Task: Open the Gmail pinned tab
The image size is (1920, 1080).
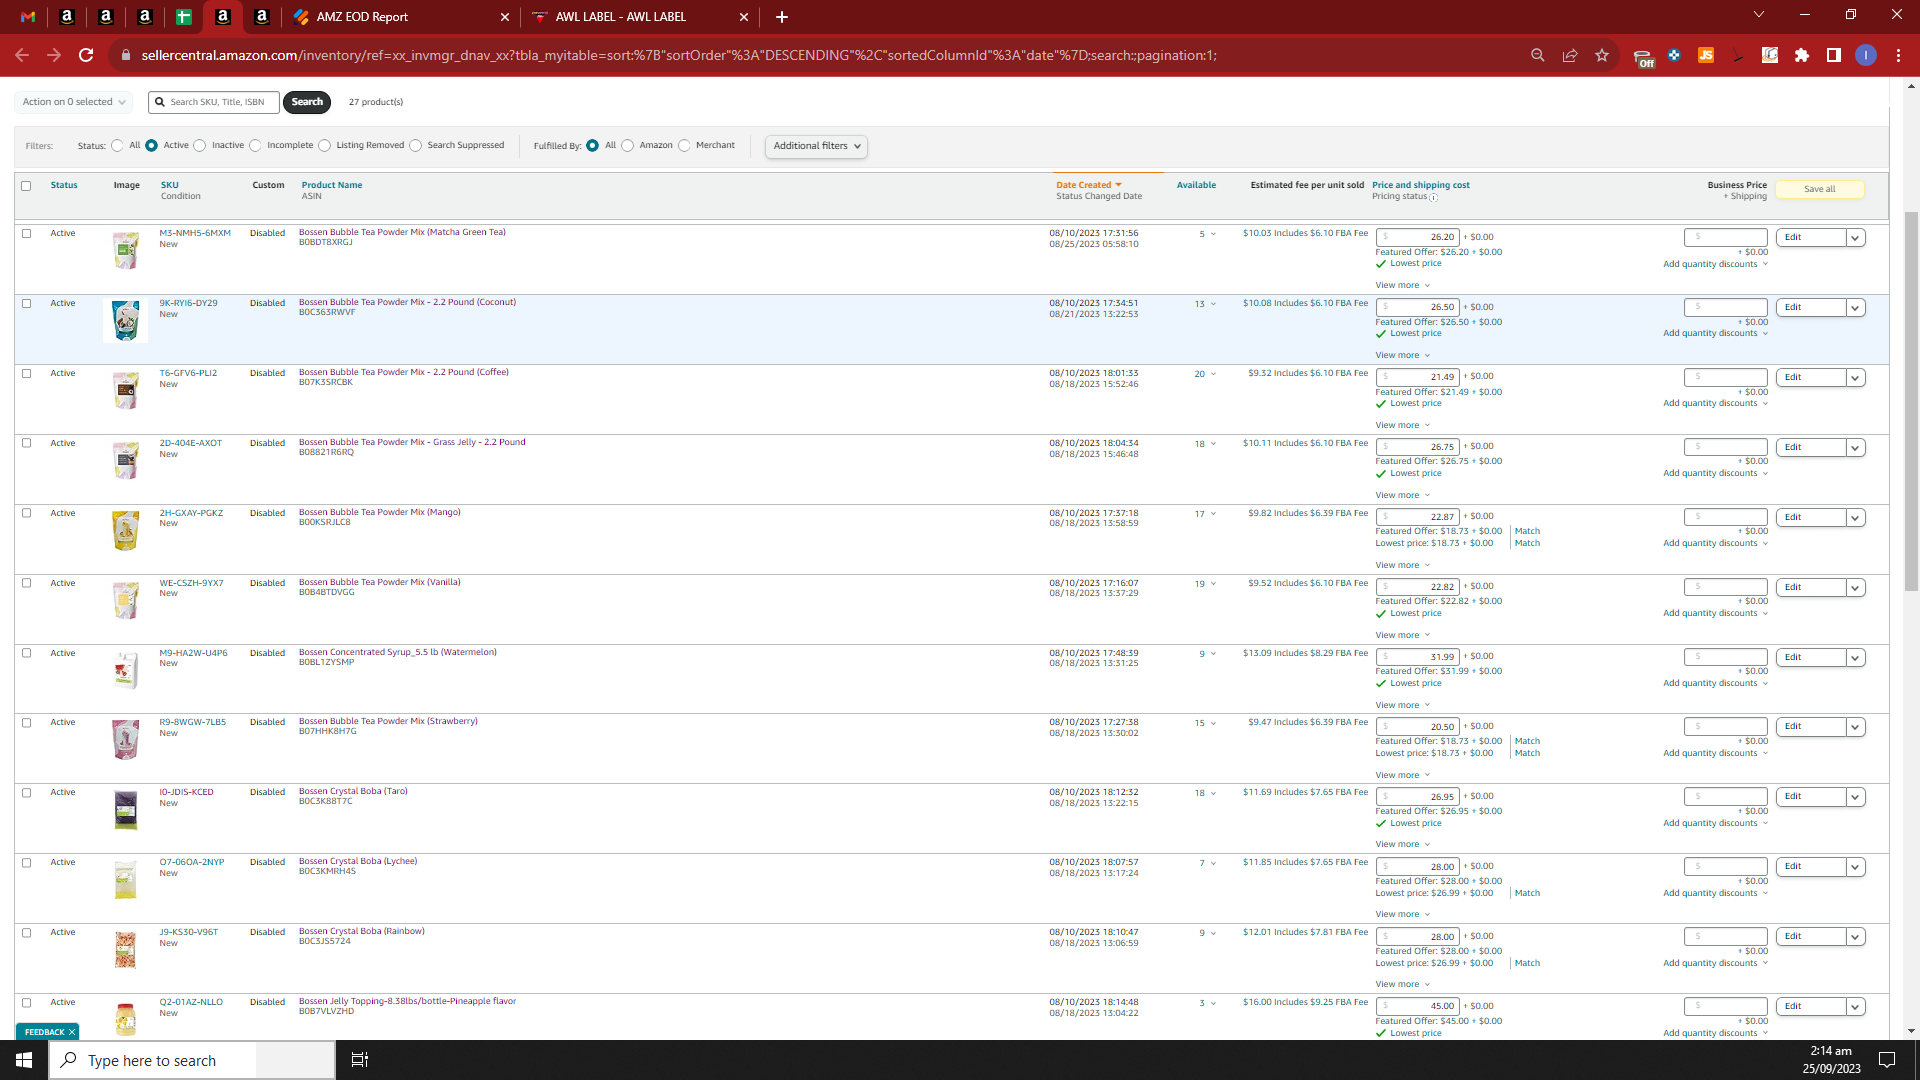Action: coord(28,17)
